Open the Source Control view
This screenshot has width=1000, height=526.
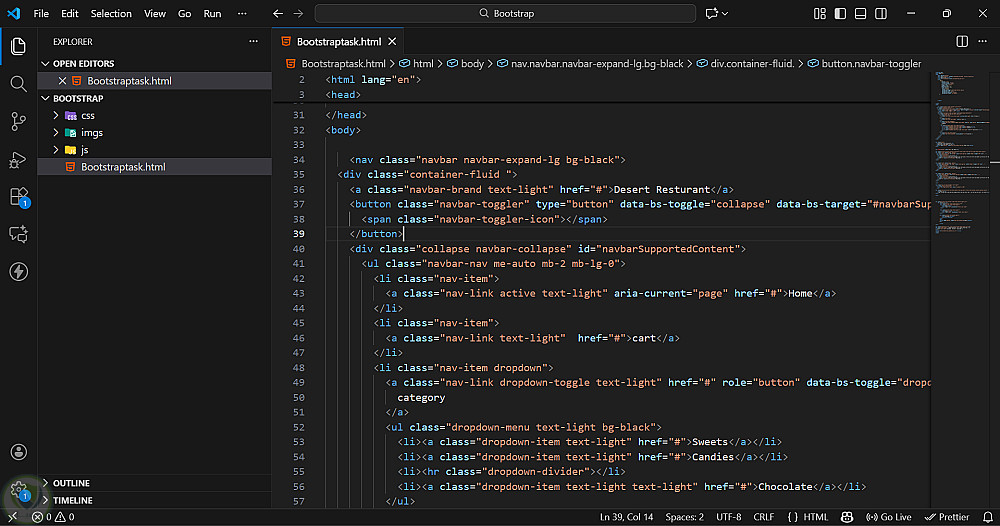coord(18,121)
